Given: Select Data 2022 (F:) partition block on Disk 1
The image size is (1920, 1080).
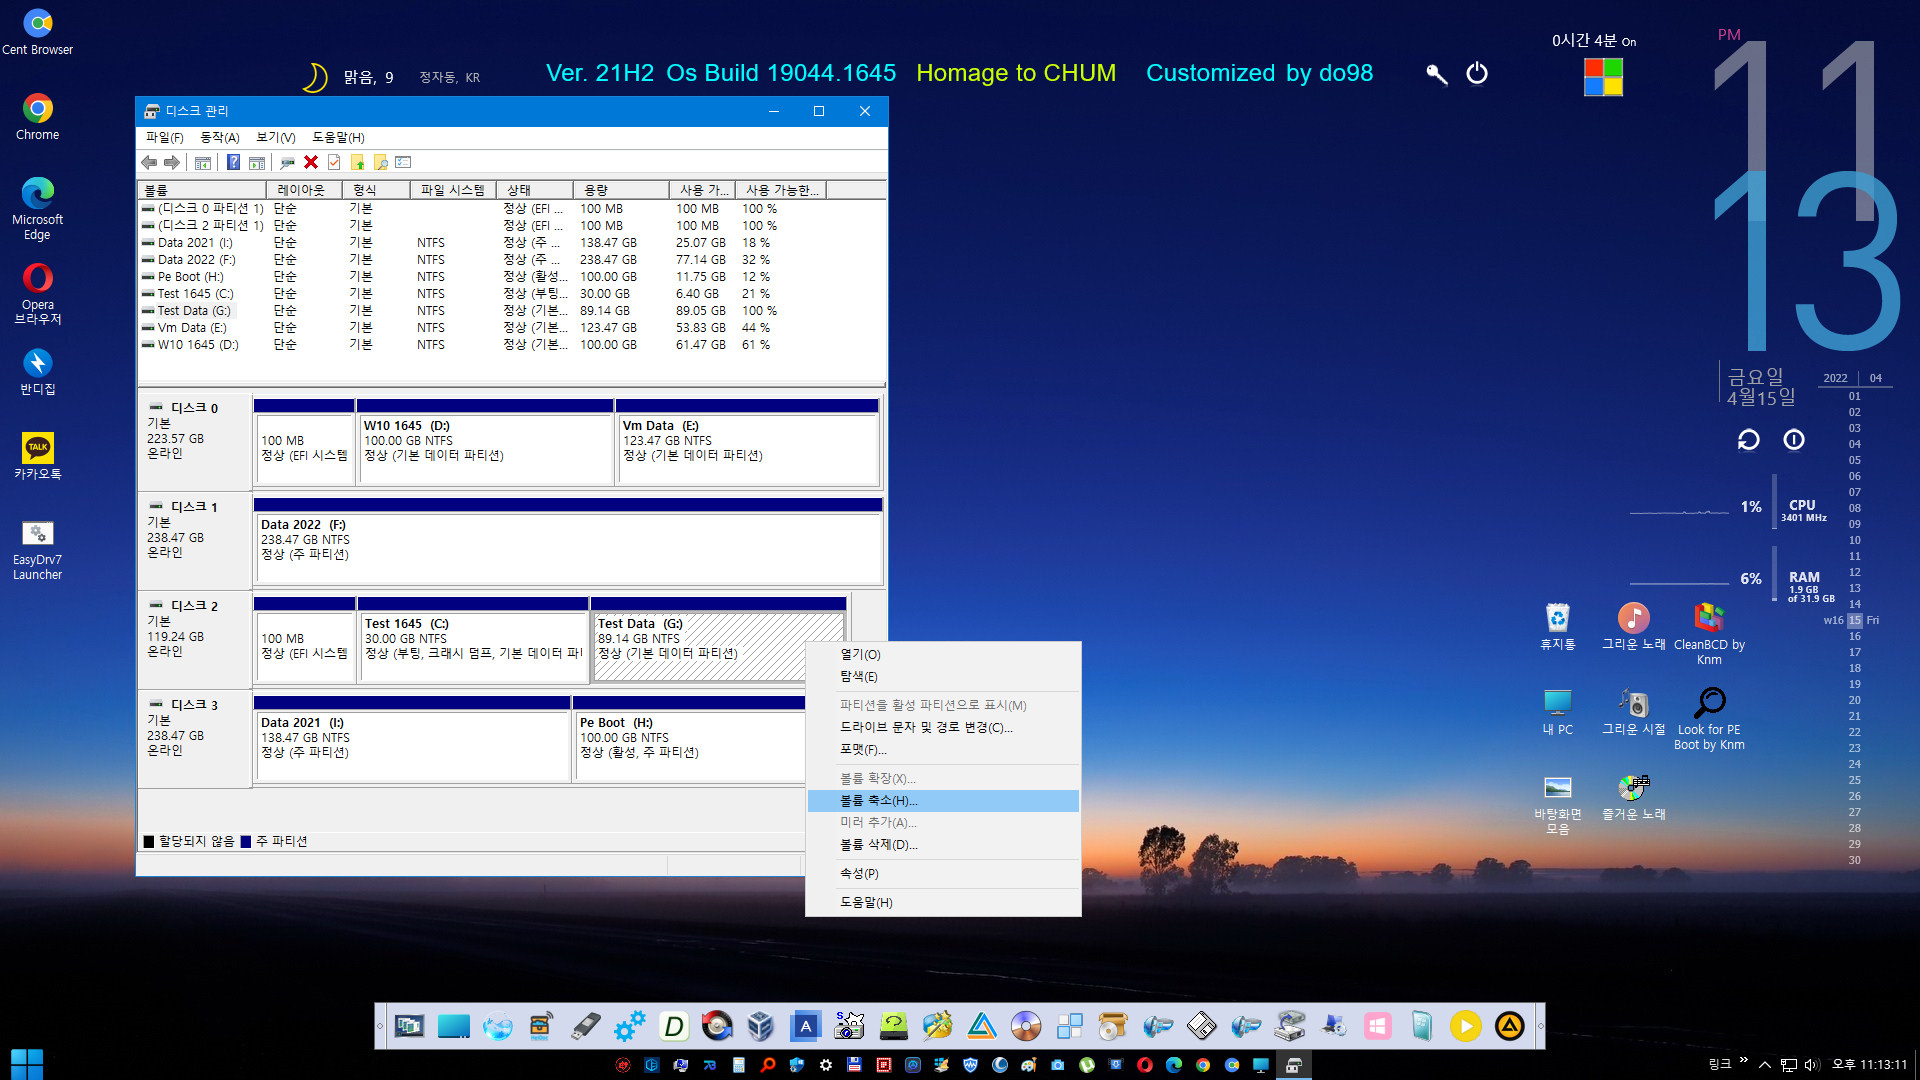Looking at the screenshot, I should point(568,541).
